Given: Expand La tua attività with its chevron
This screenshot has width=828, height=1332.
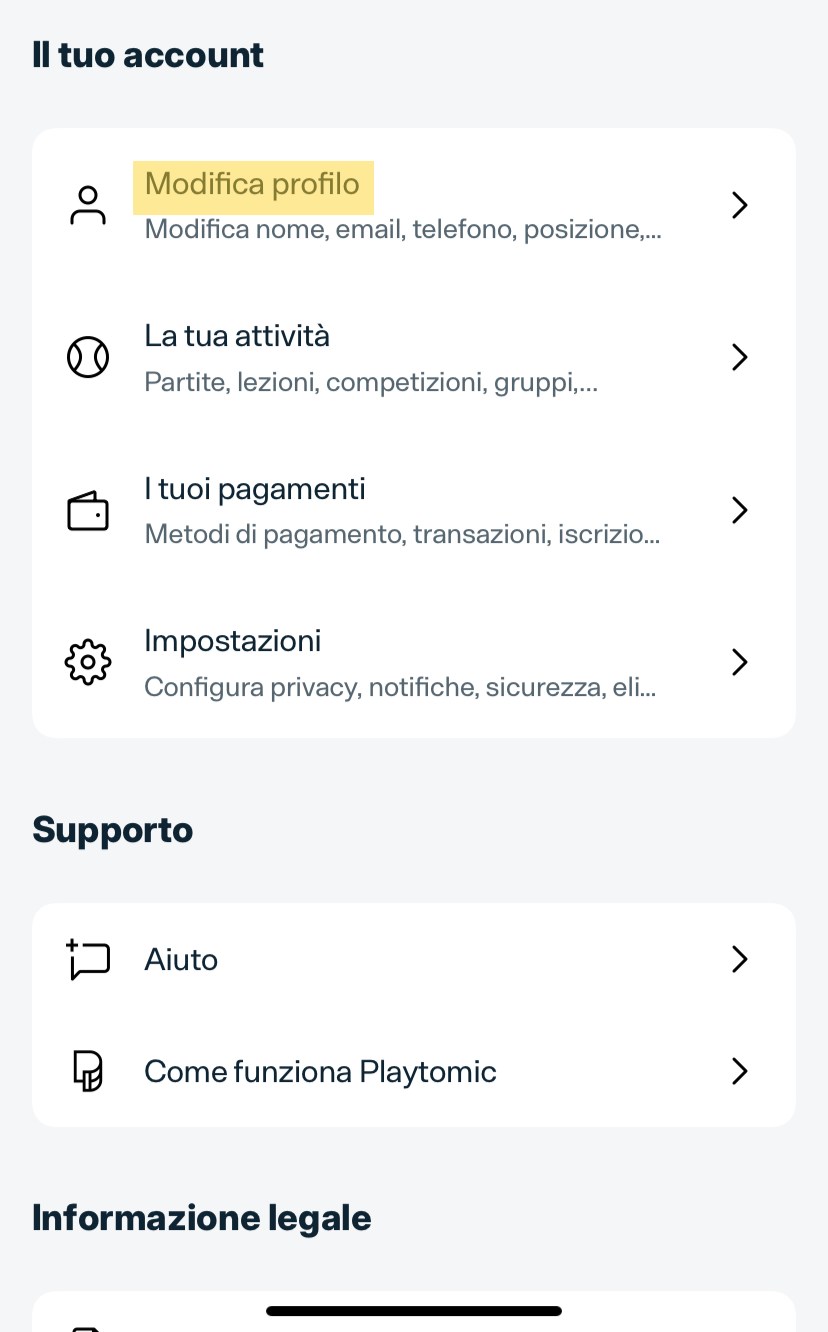Looking at the screenshot, I should click(739, 357).
